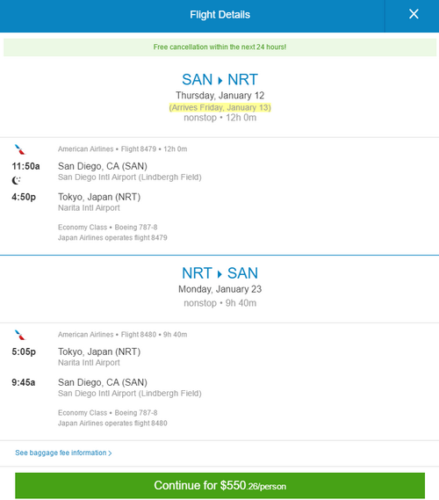
Task: Click Japan Airlines operates flight 8480 note
Action: [x=113, y=423]
